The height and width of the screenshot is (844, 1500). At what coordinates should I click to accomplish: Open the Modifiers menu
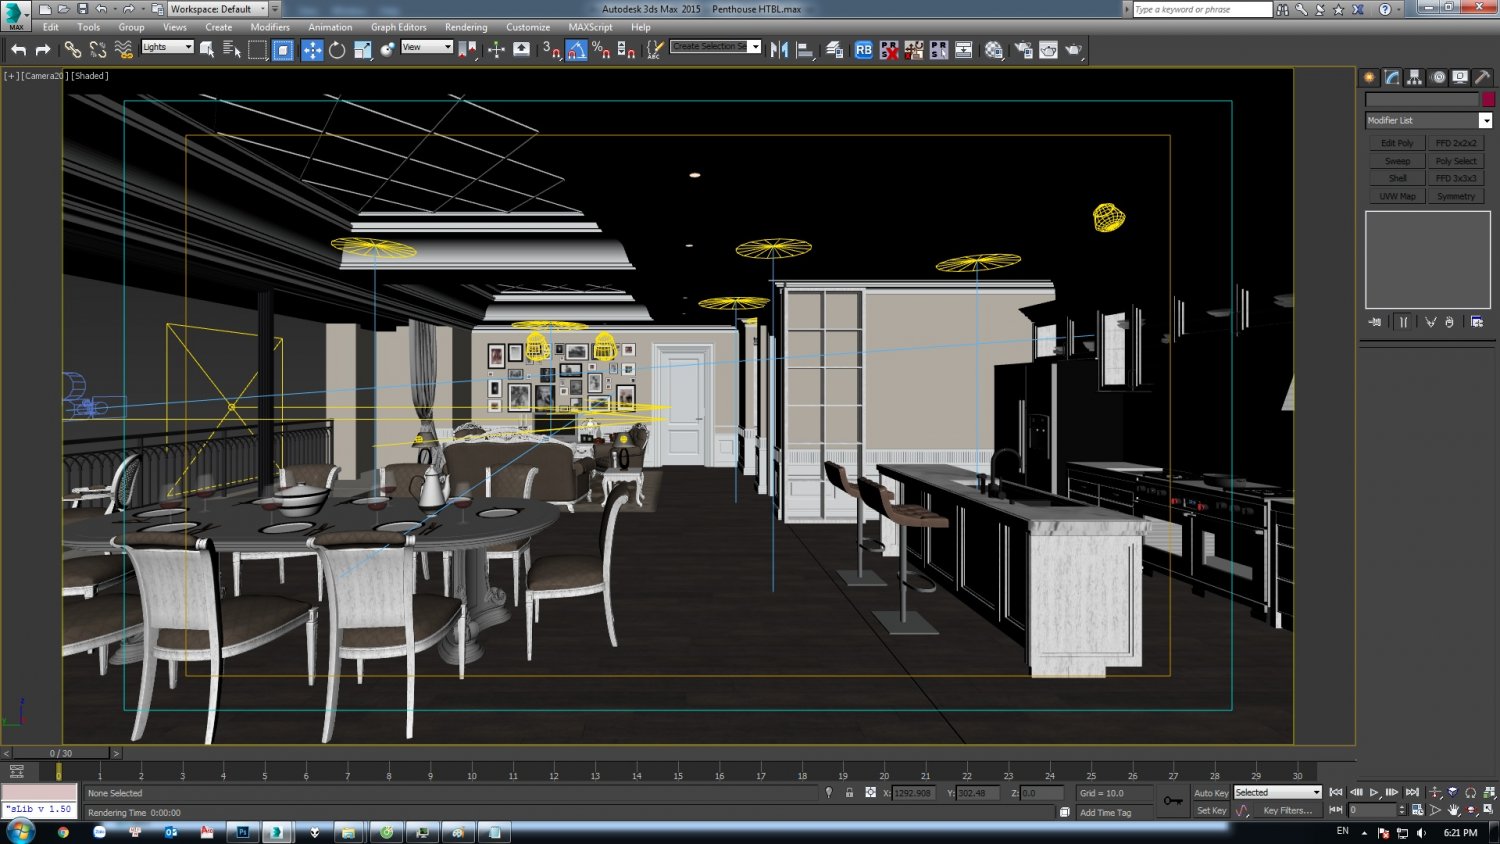point(270,27)
